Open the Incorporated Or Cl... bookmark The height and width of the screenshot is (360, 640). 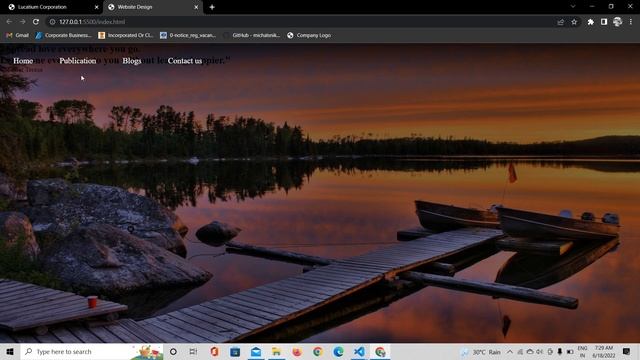point(126,36)
